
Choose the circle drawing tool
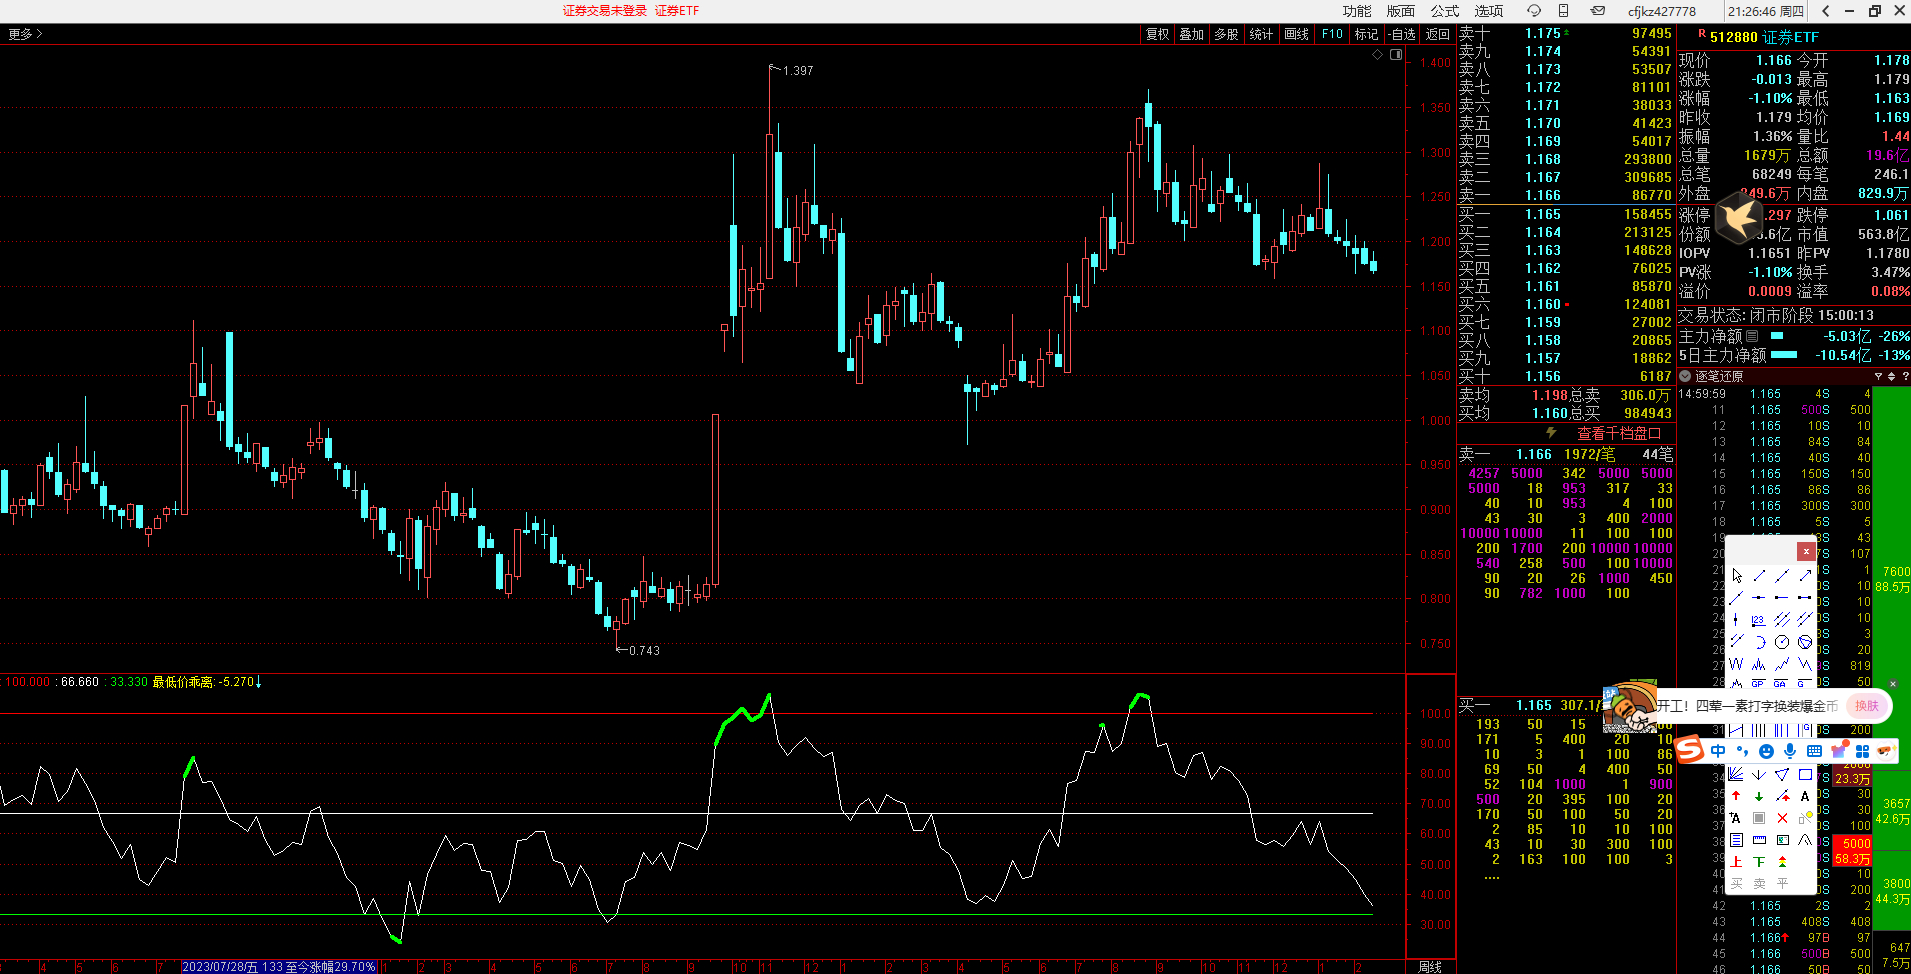click(x=1782, y=642)
